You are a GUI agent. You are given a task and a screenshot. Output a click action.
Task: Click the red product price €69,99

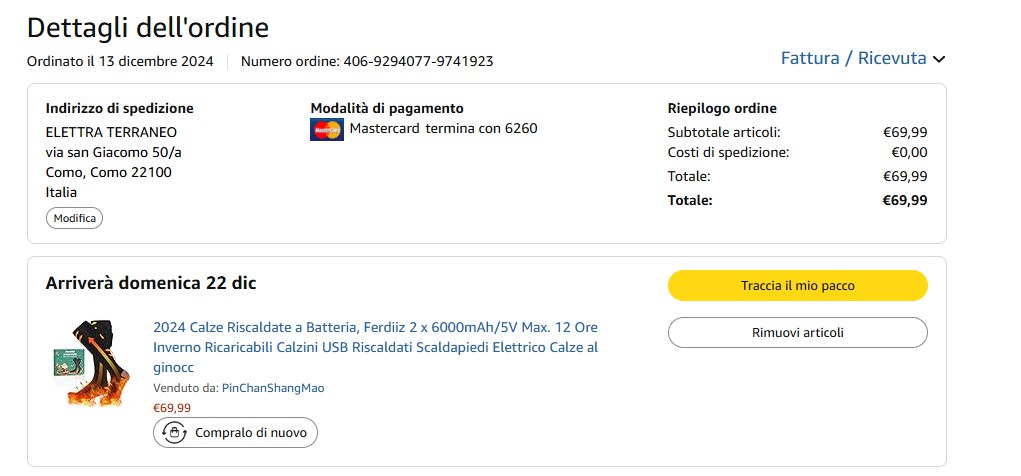click(172, 408)
